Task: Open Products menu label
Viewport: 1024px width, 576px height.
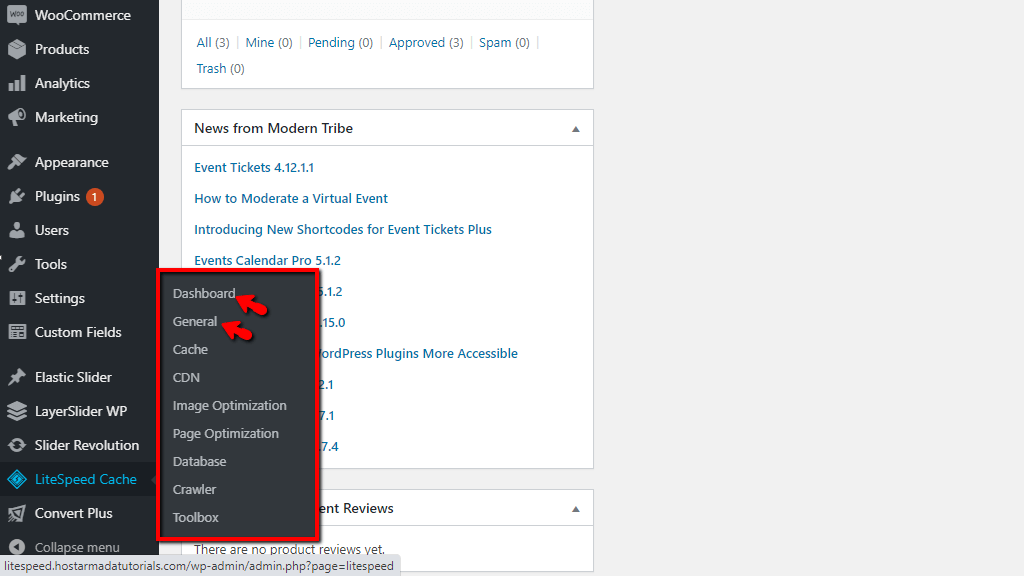Action: pos(62,49)
